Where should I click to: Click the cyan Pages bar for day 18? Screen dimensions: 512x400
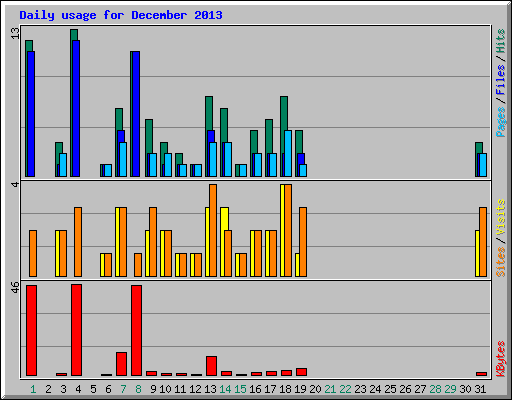pyautogui.click(x=288, y=153)
